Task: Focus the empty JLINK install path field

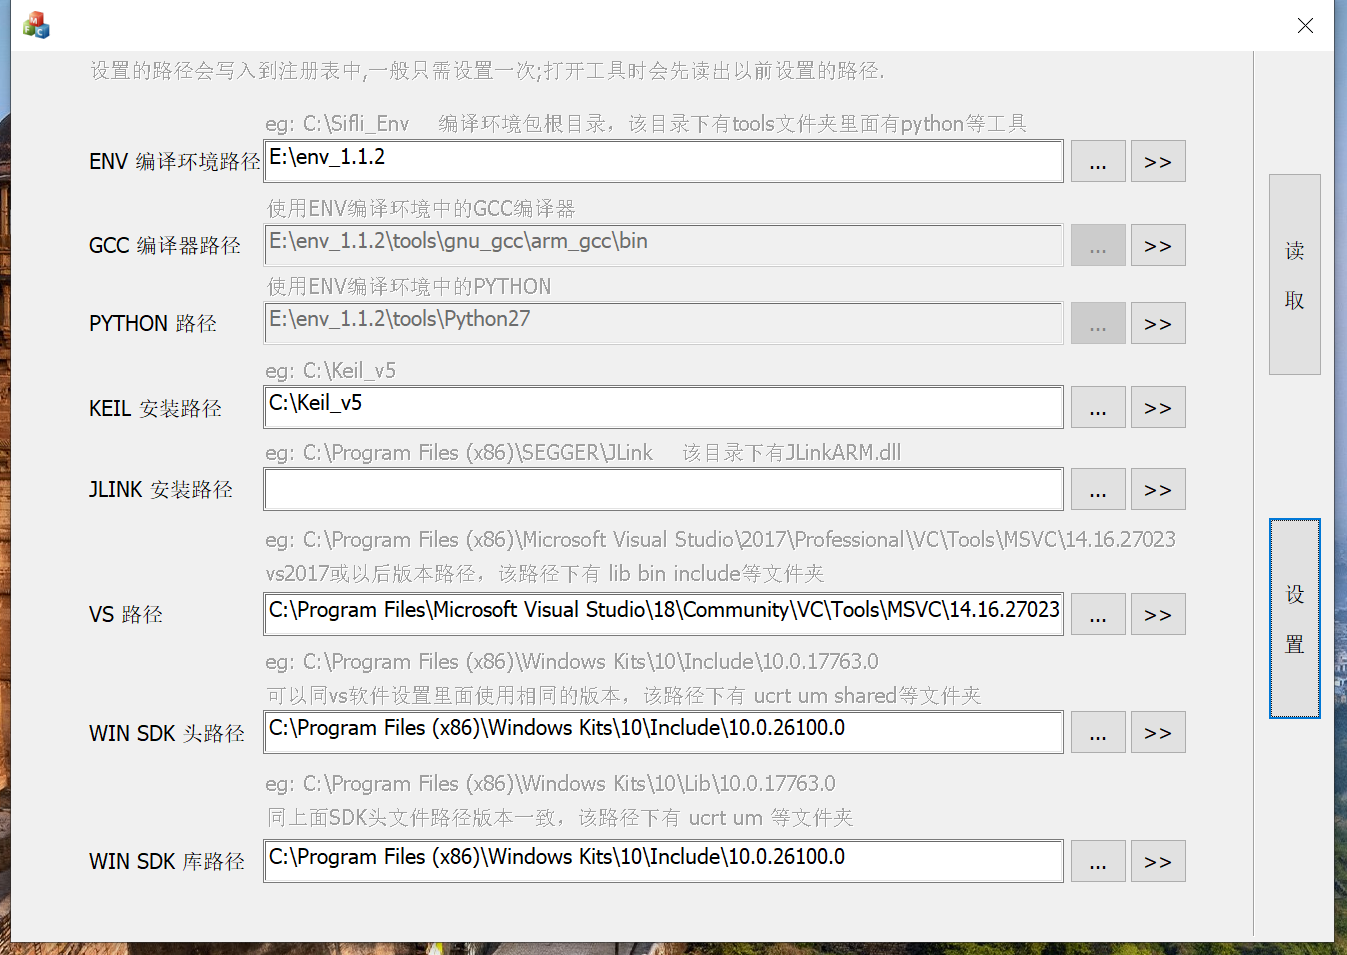Action: pos(664,490)
